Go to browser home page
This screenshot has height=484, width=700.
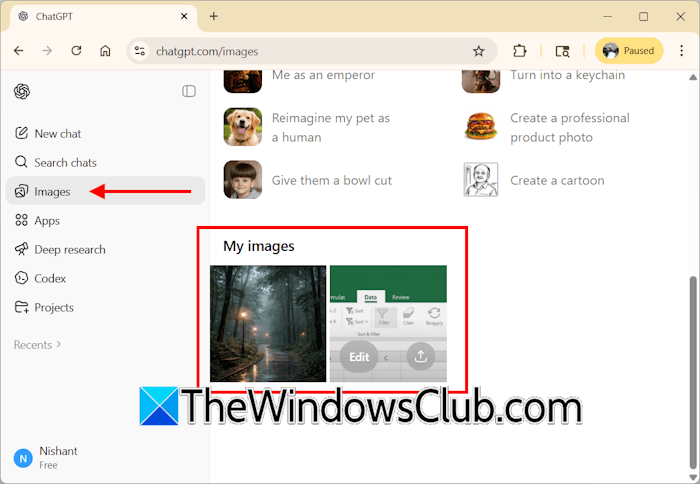105,51
